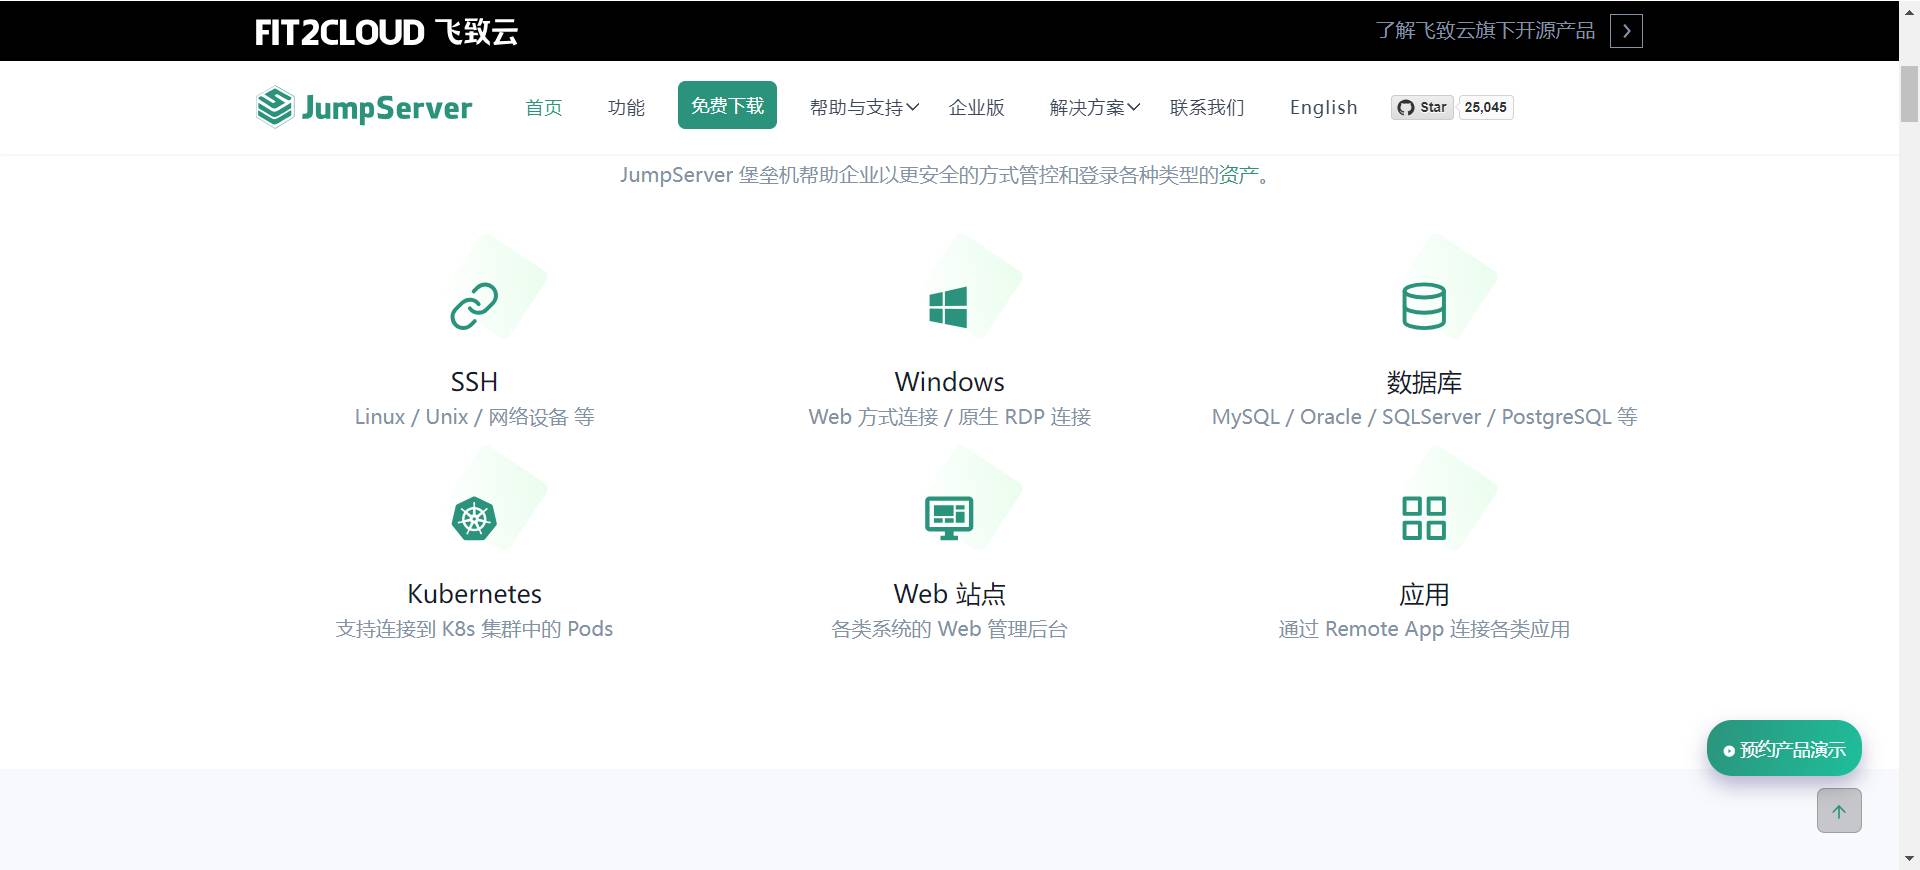The height and width of the screenshot is (870, 1920).
Task: Click the Web 站点 heading
Action: pos(949,594)
